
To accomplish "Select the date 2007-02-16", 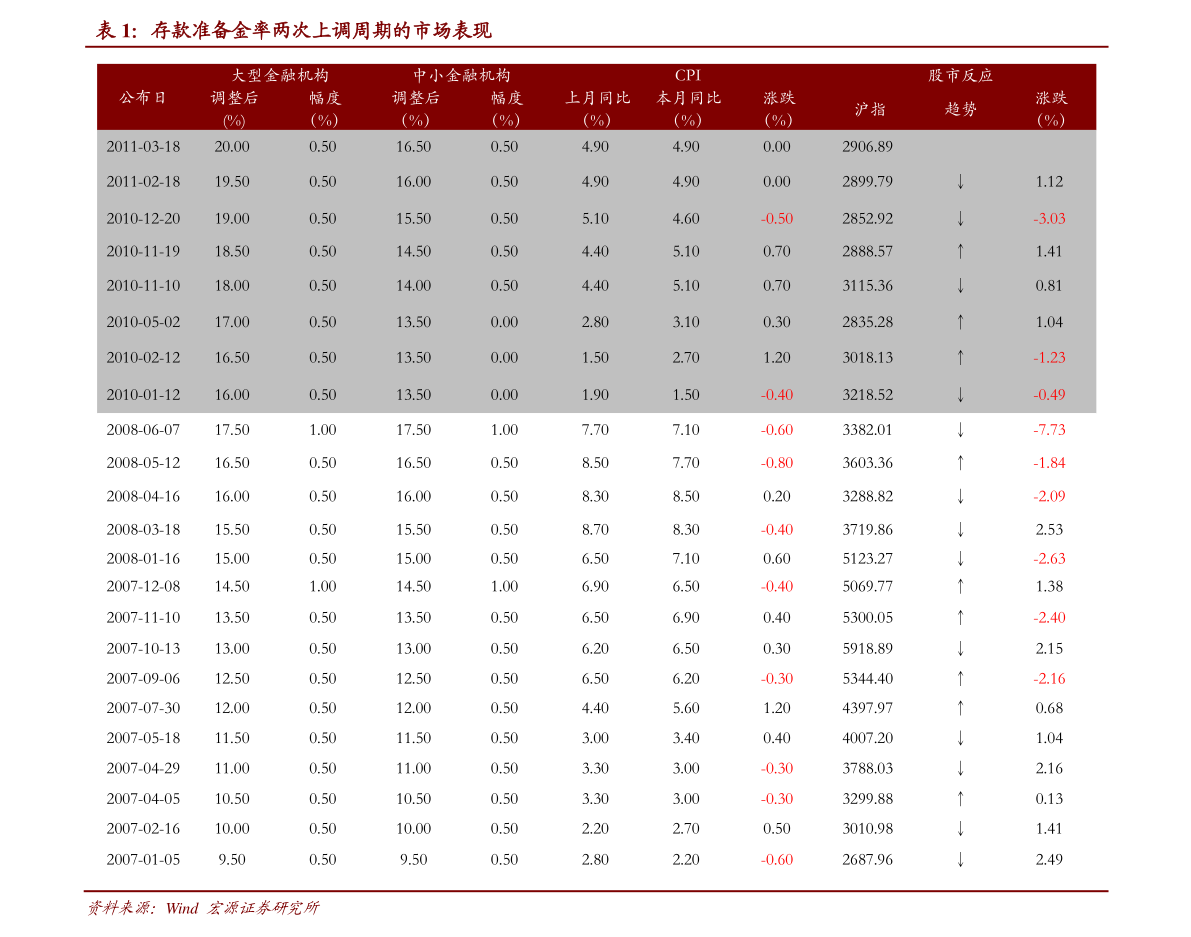I will click(x=144, y=828).
